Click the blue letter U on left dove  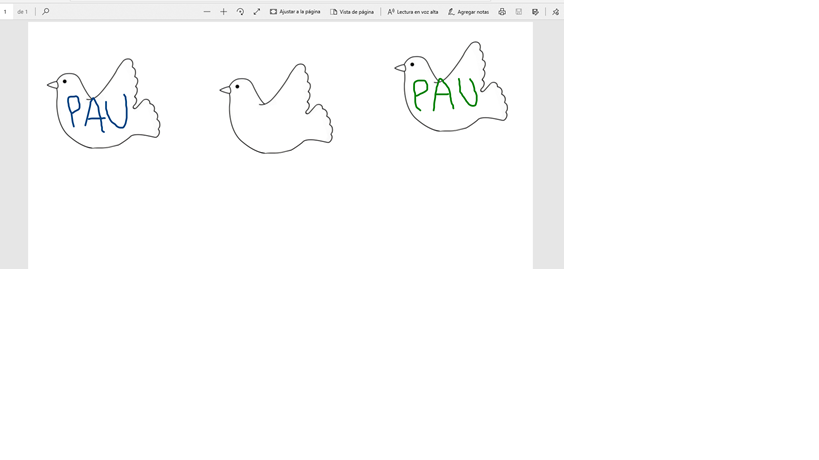coord(116,112)
